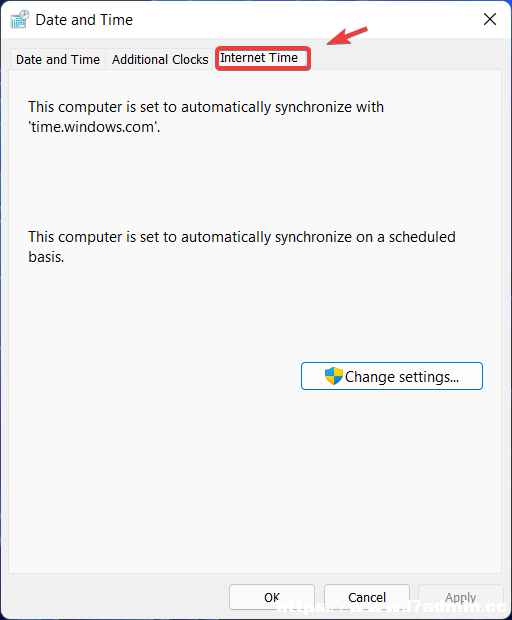Click the UAC shield icon on Change settings
The image size is (512, 620).
pos(334,376)
